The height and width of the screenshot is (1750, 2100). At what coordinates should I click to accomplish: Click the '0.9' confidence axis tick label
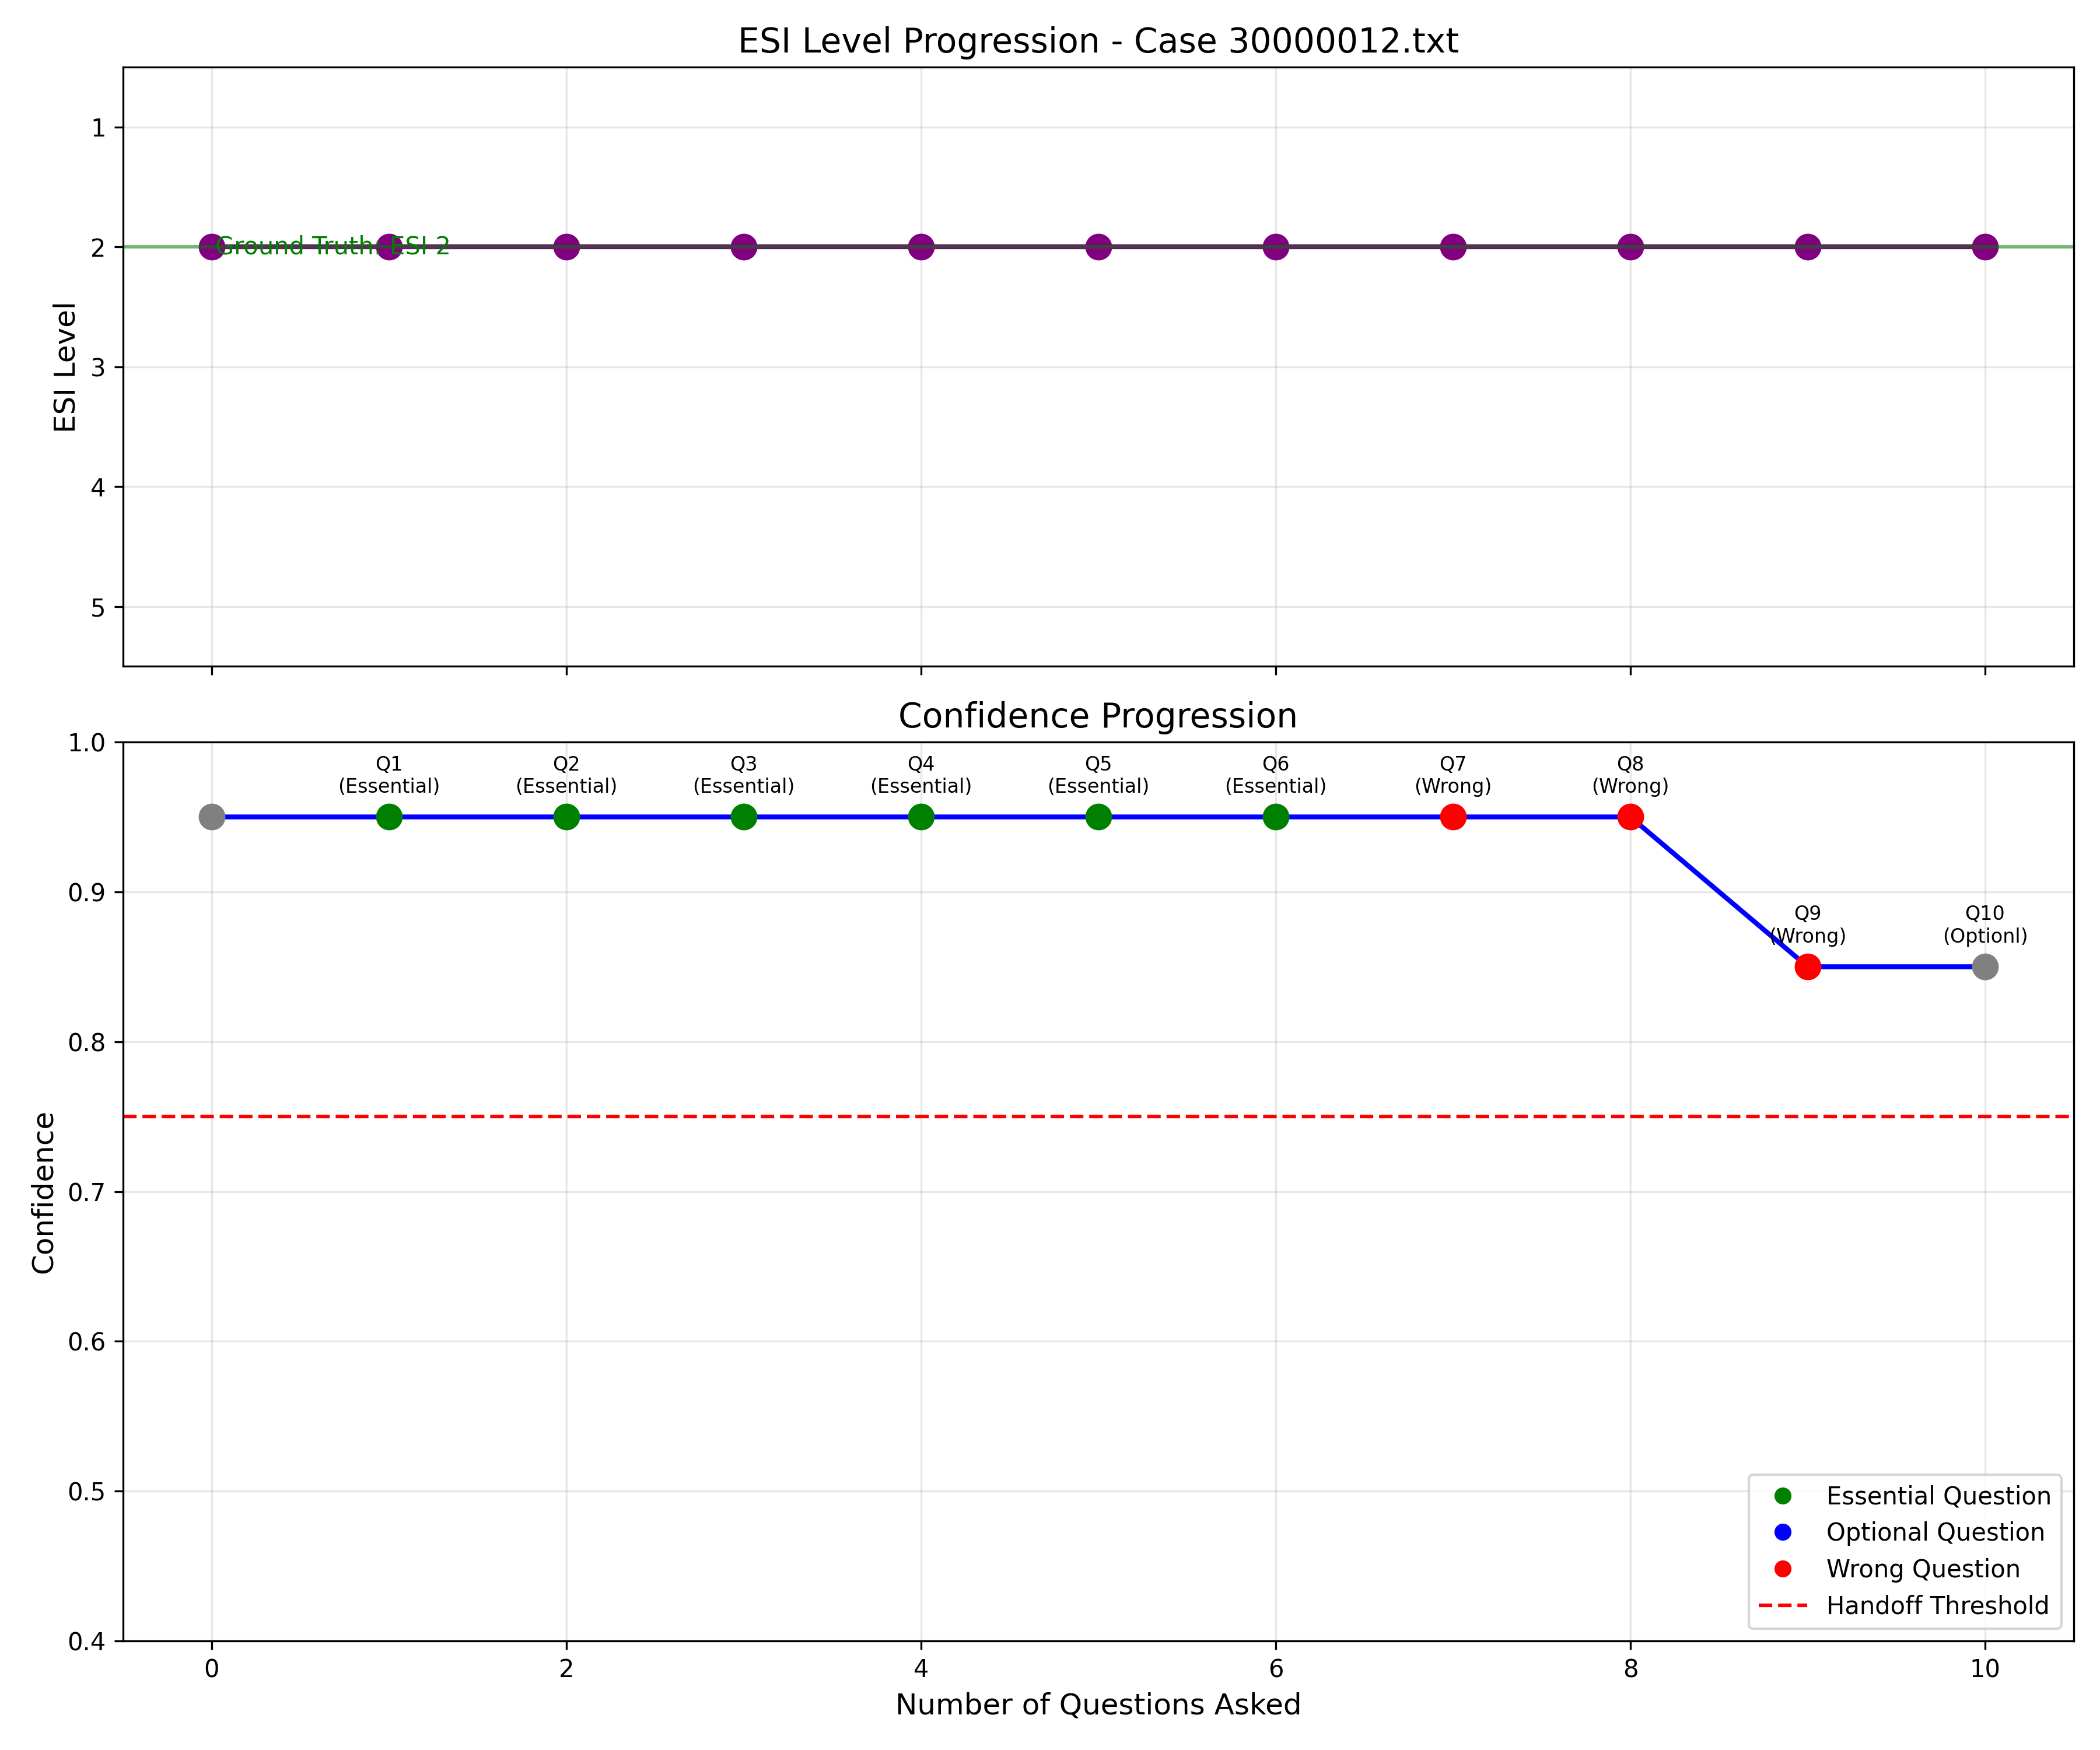click(86, 892)
